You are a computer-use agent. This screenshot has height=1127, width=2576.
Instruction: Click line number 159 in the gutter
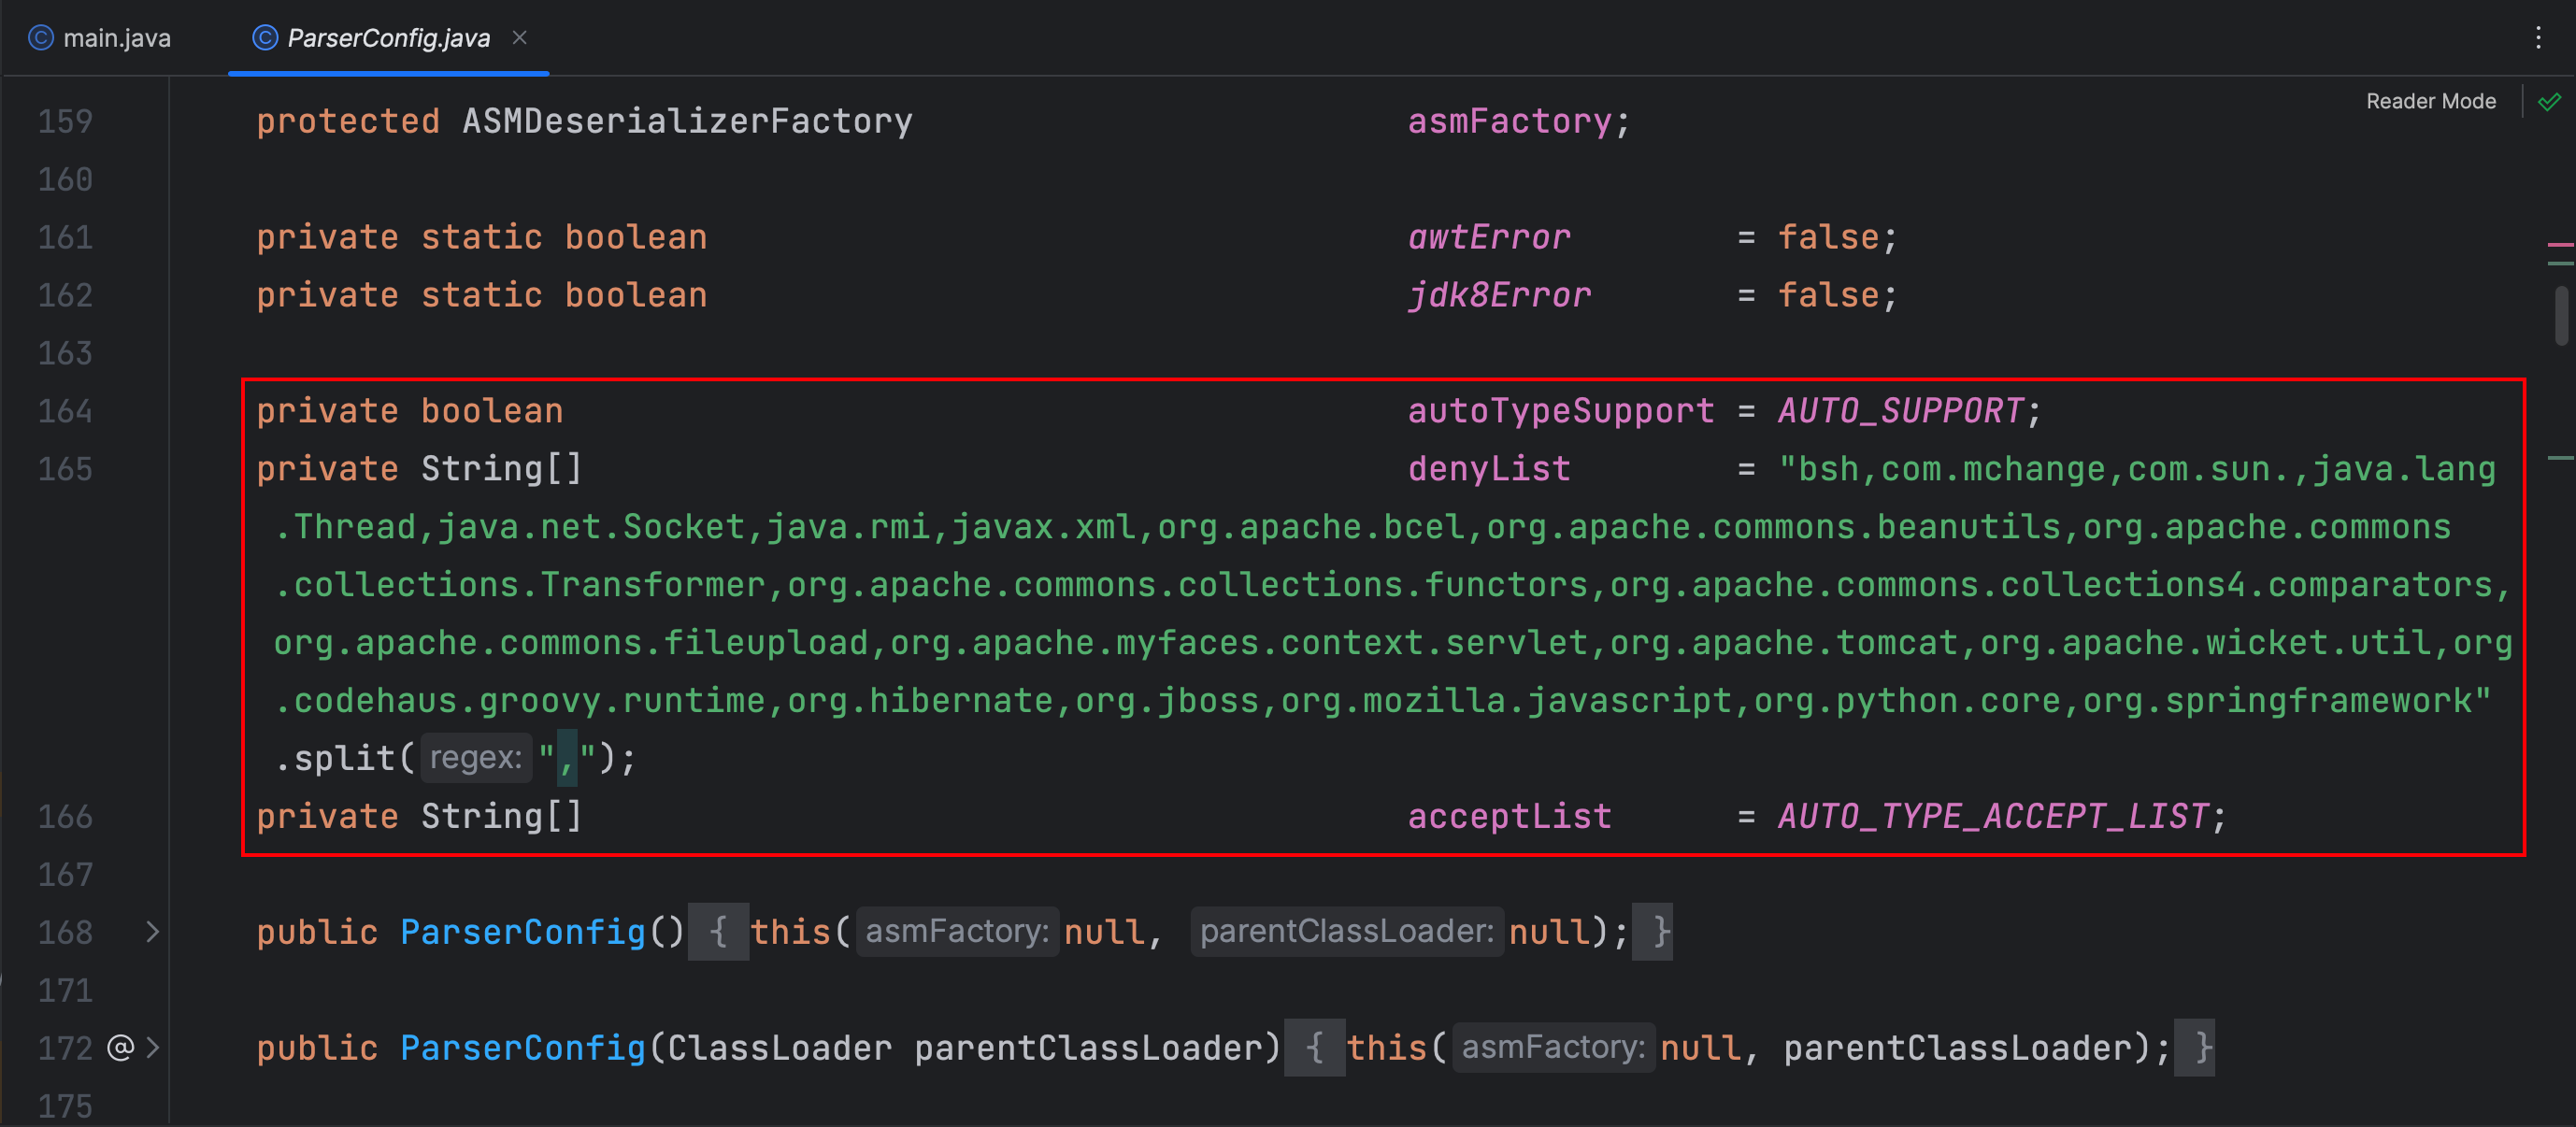click(65, 122)
